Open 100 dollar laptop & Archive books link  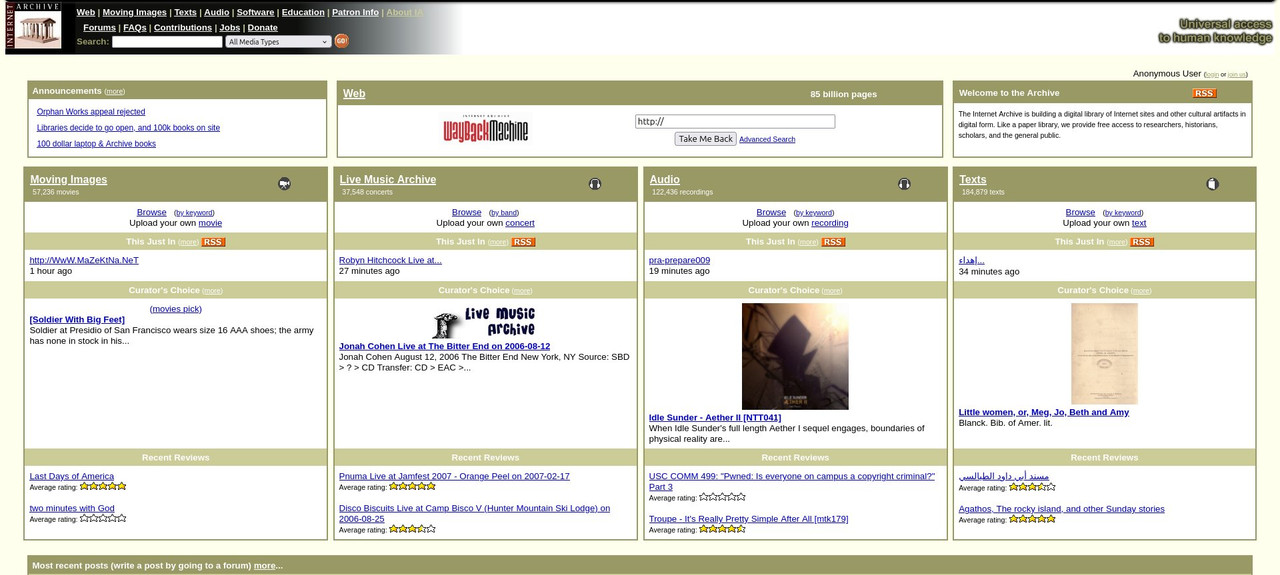point(96,144)
